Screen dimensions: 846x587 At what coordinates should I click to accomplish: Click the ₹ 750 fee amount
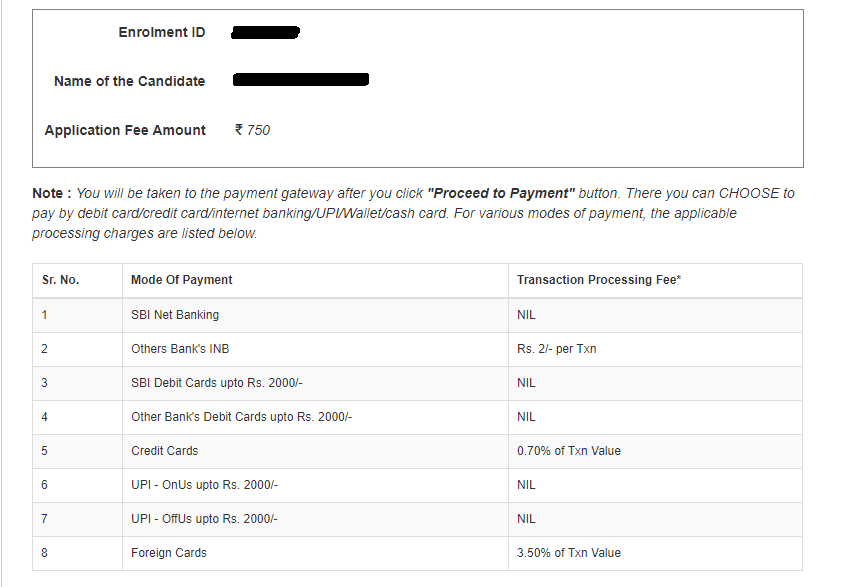[252, 130]
